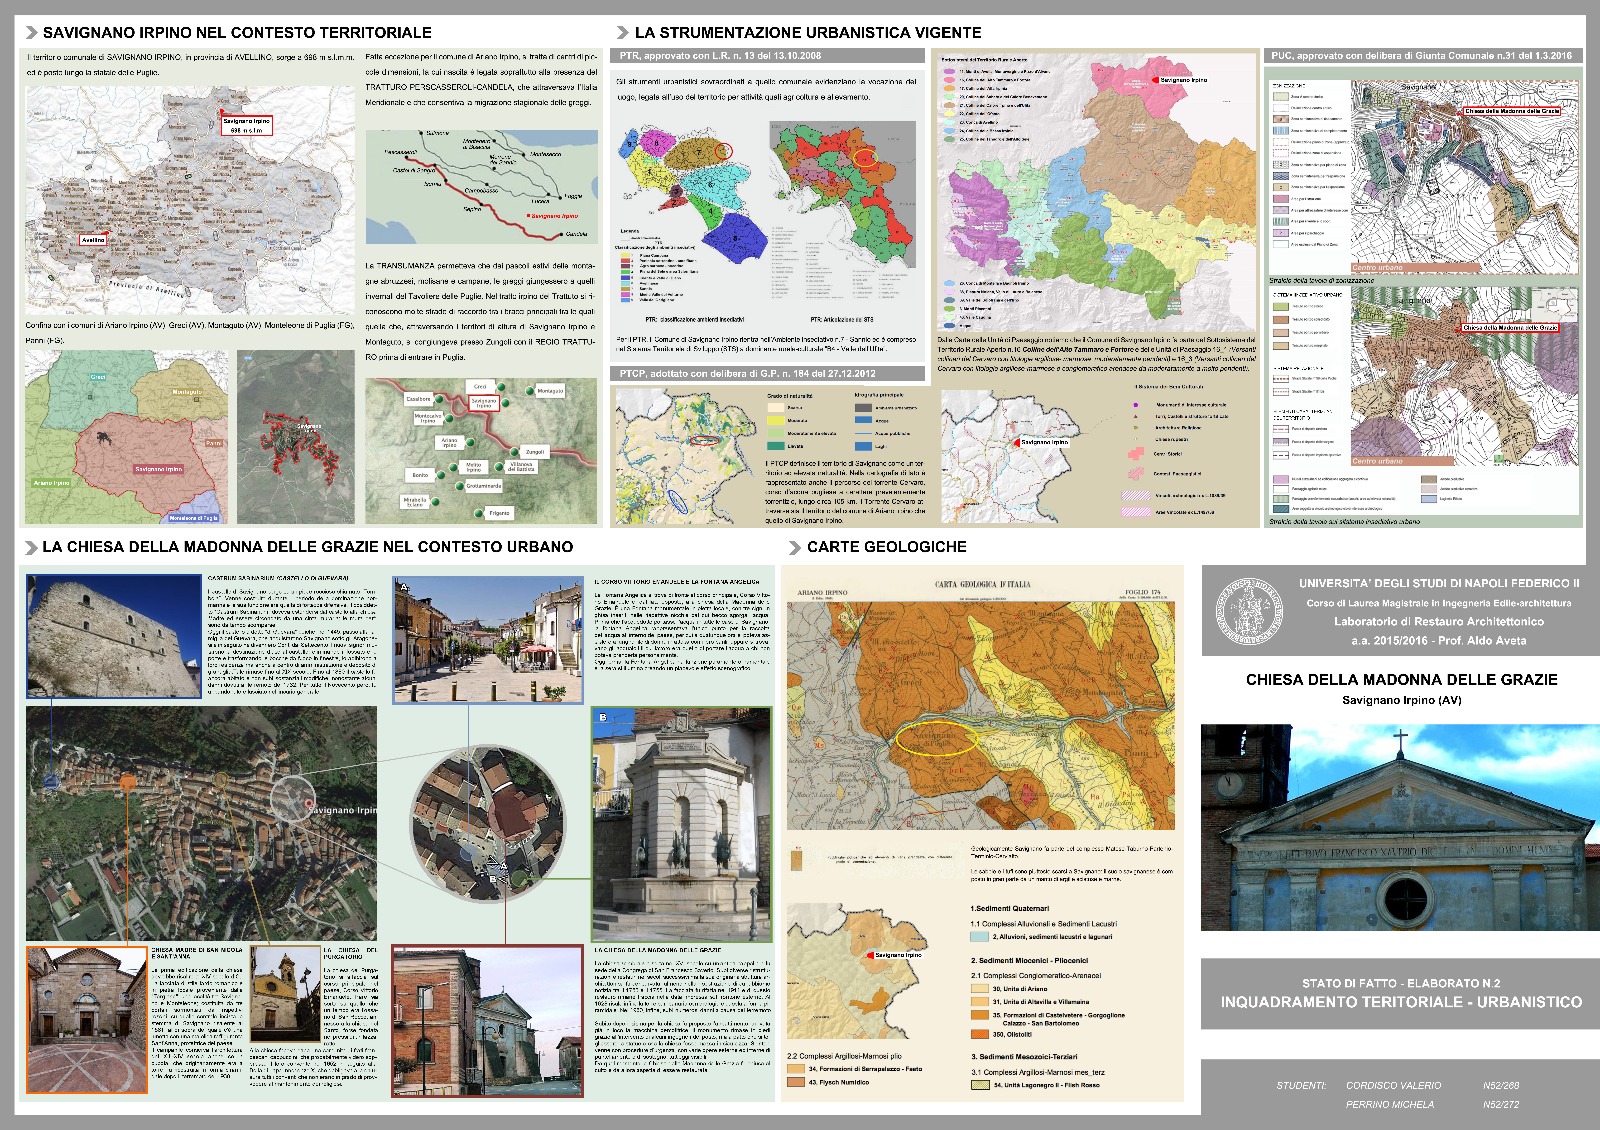Click the PTR, approvato con L.R. n. 13 banner
The height and width of the screenshot is (1130, 1600).
[767, 56]
